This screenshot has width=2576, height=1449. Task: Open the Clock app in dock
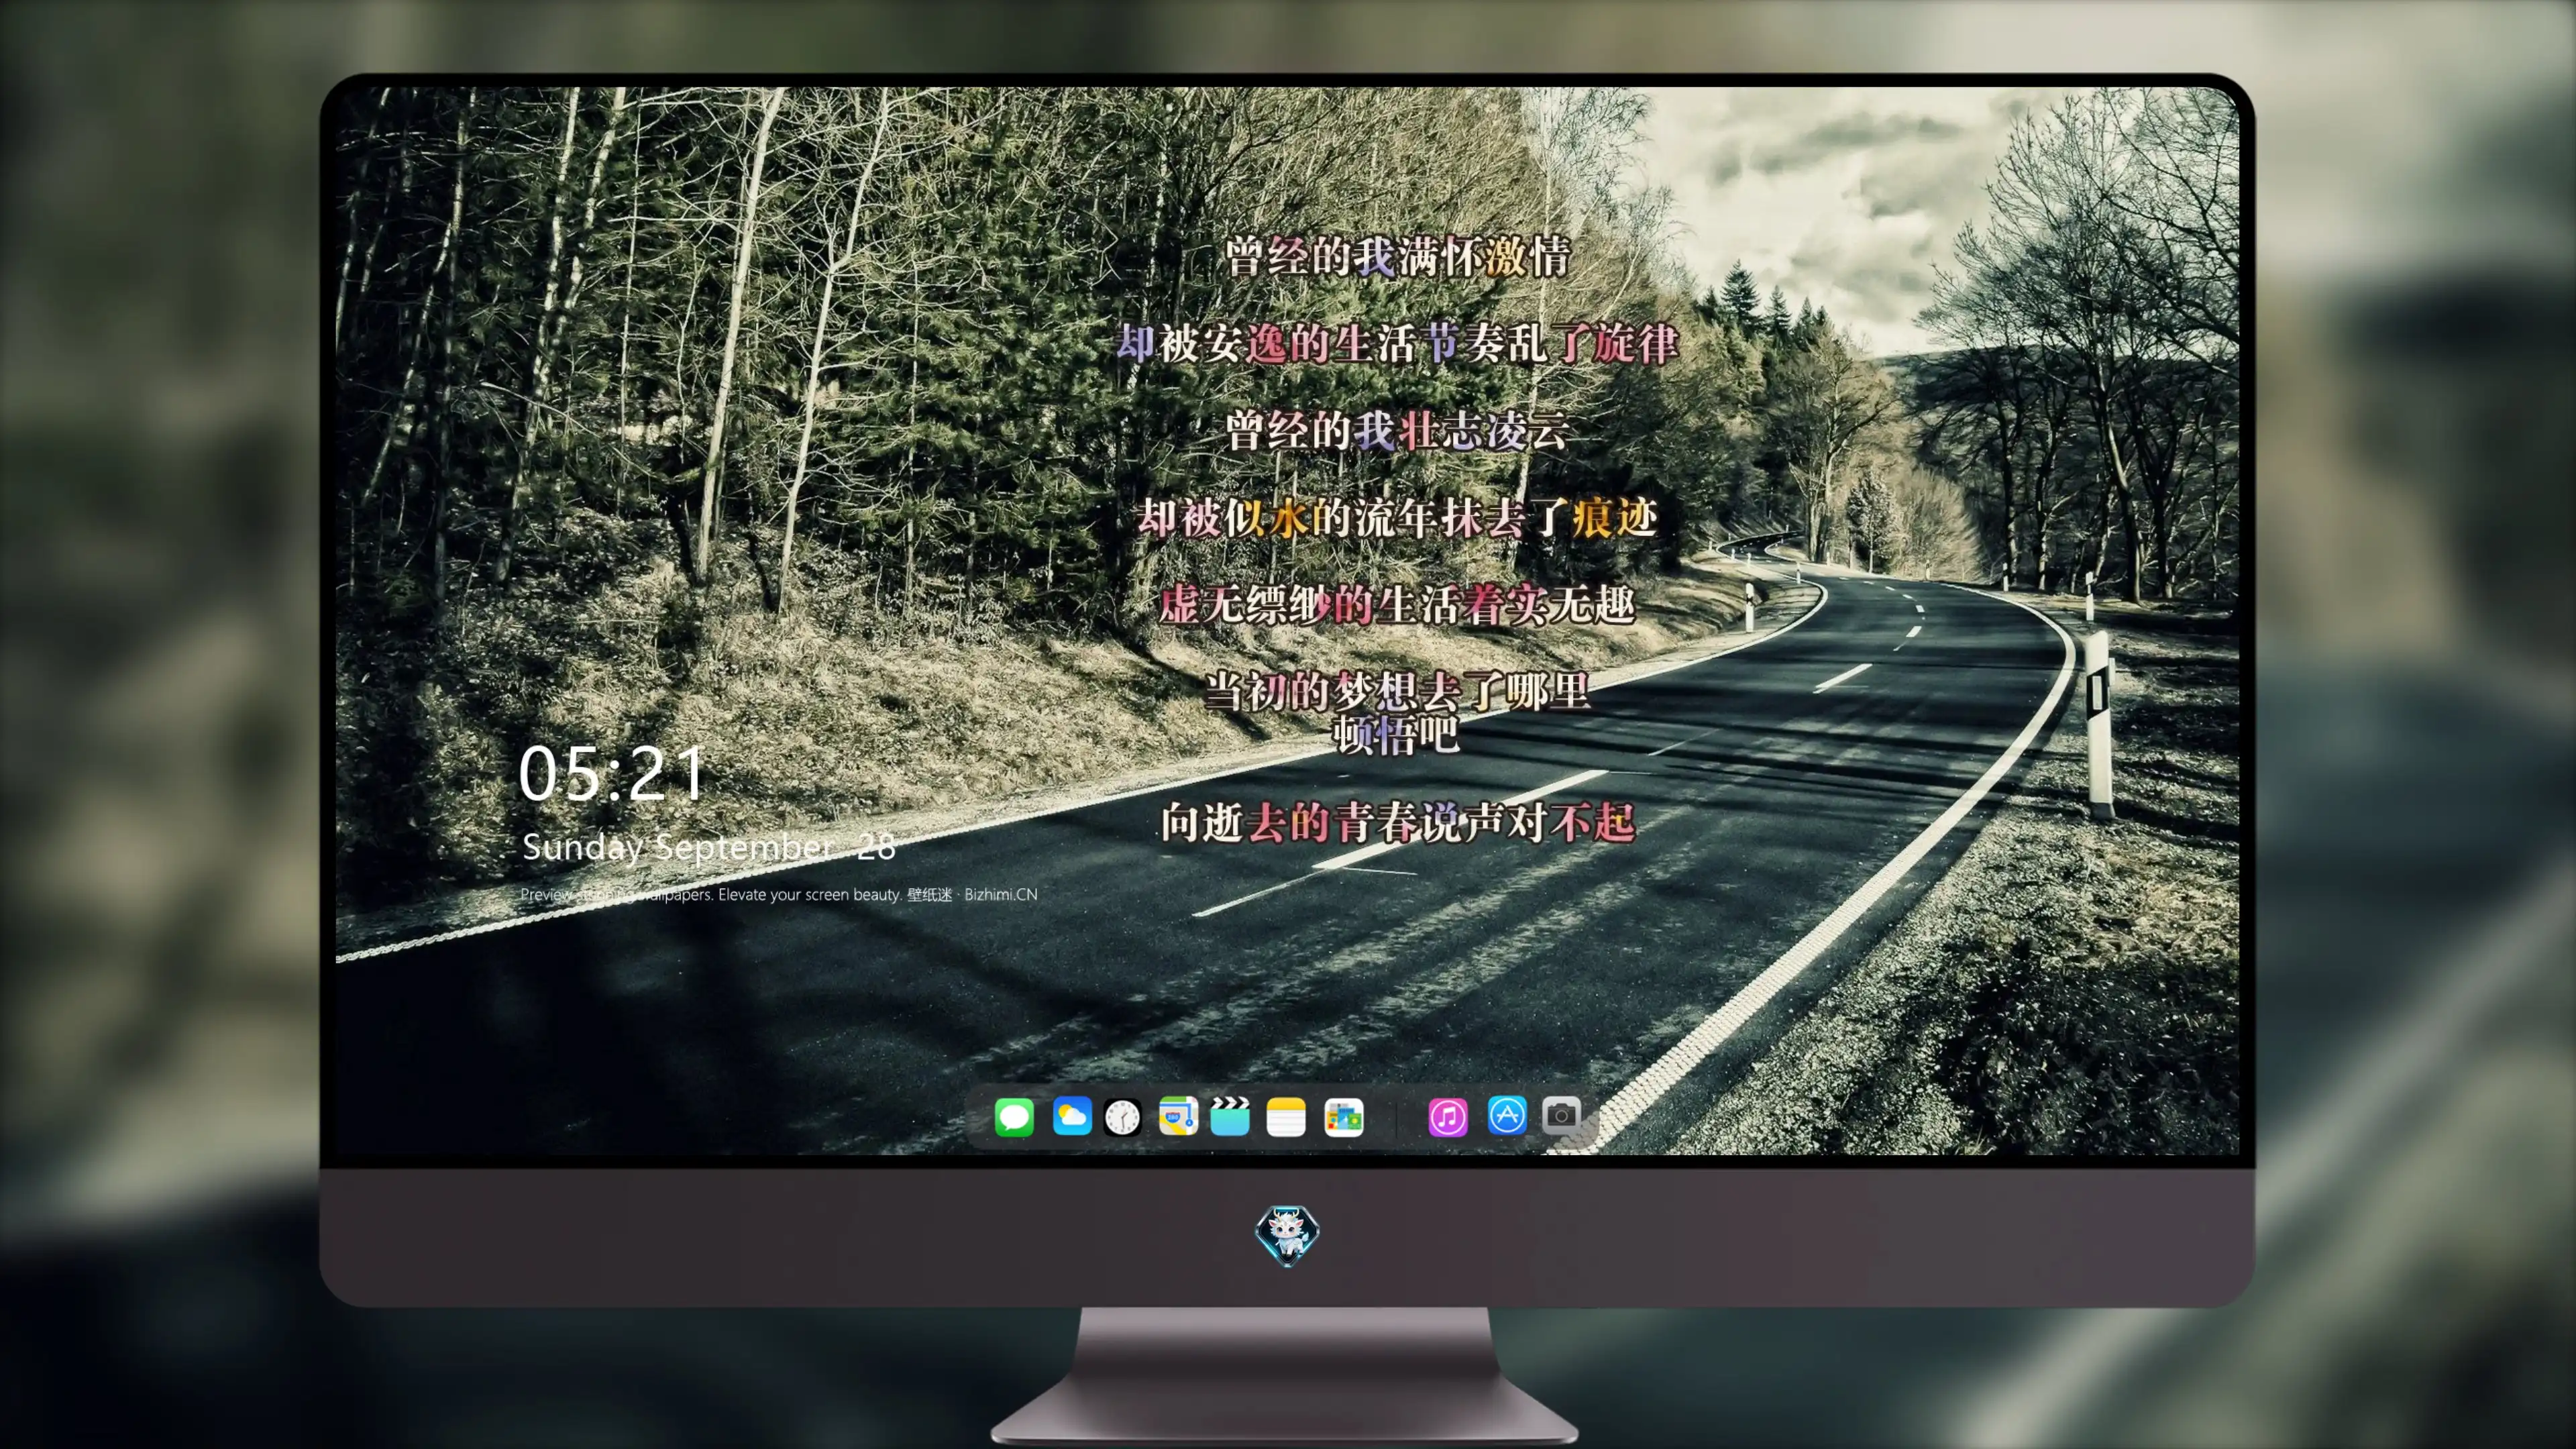1122,1117
